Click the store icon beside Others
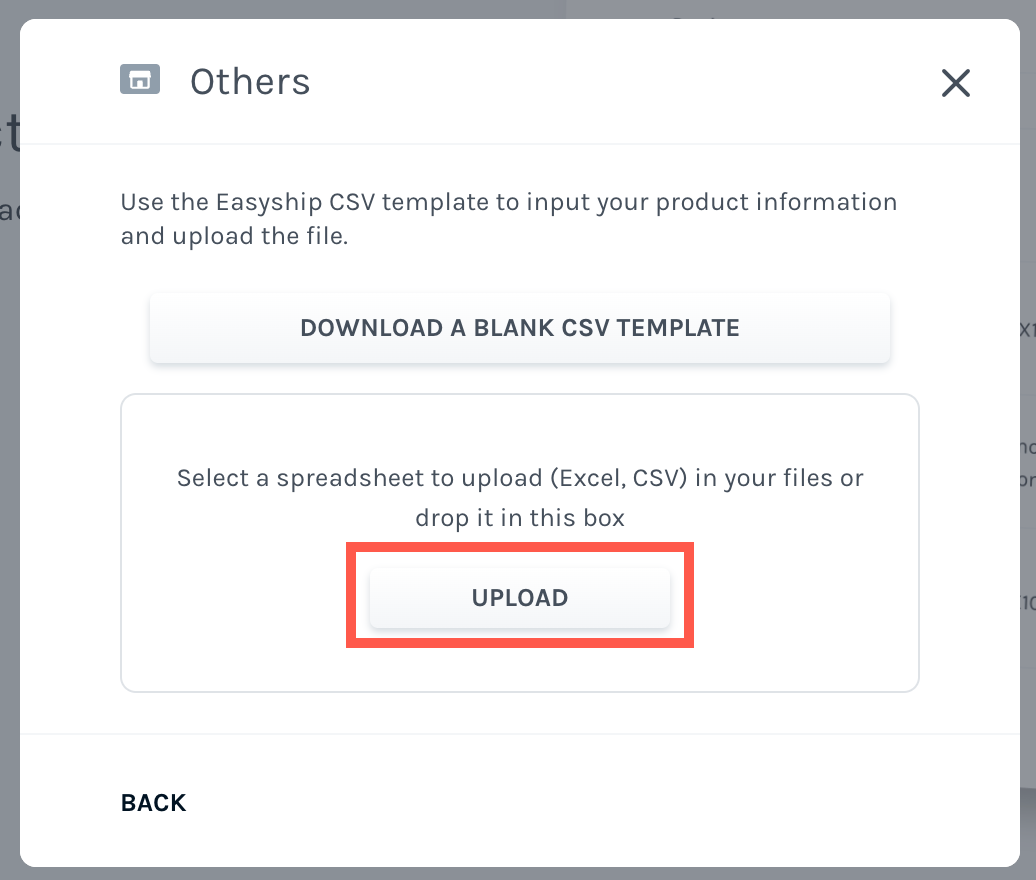This screenshot has height=880, width=1036. coord(139,79)
